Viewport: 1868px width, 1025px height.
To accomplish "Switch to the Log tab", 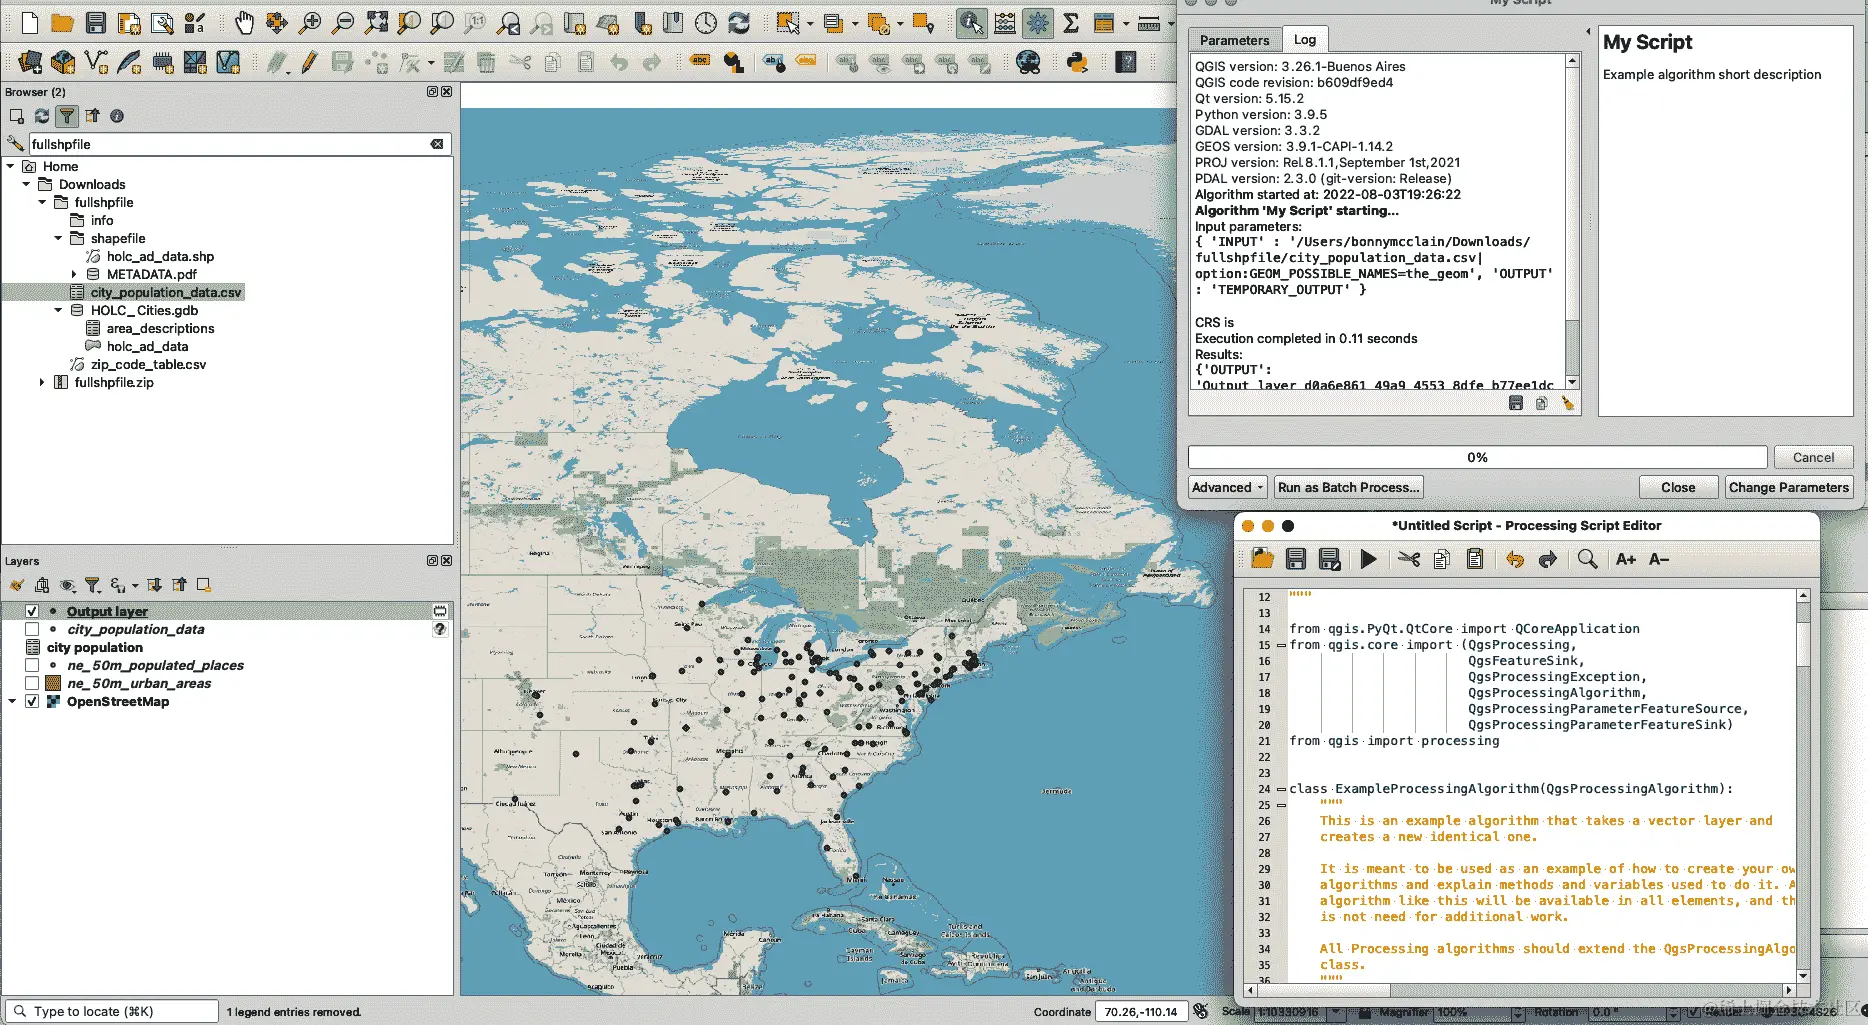I will point(1305,39).
